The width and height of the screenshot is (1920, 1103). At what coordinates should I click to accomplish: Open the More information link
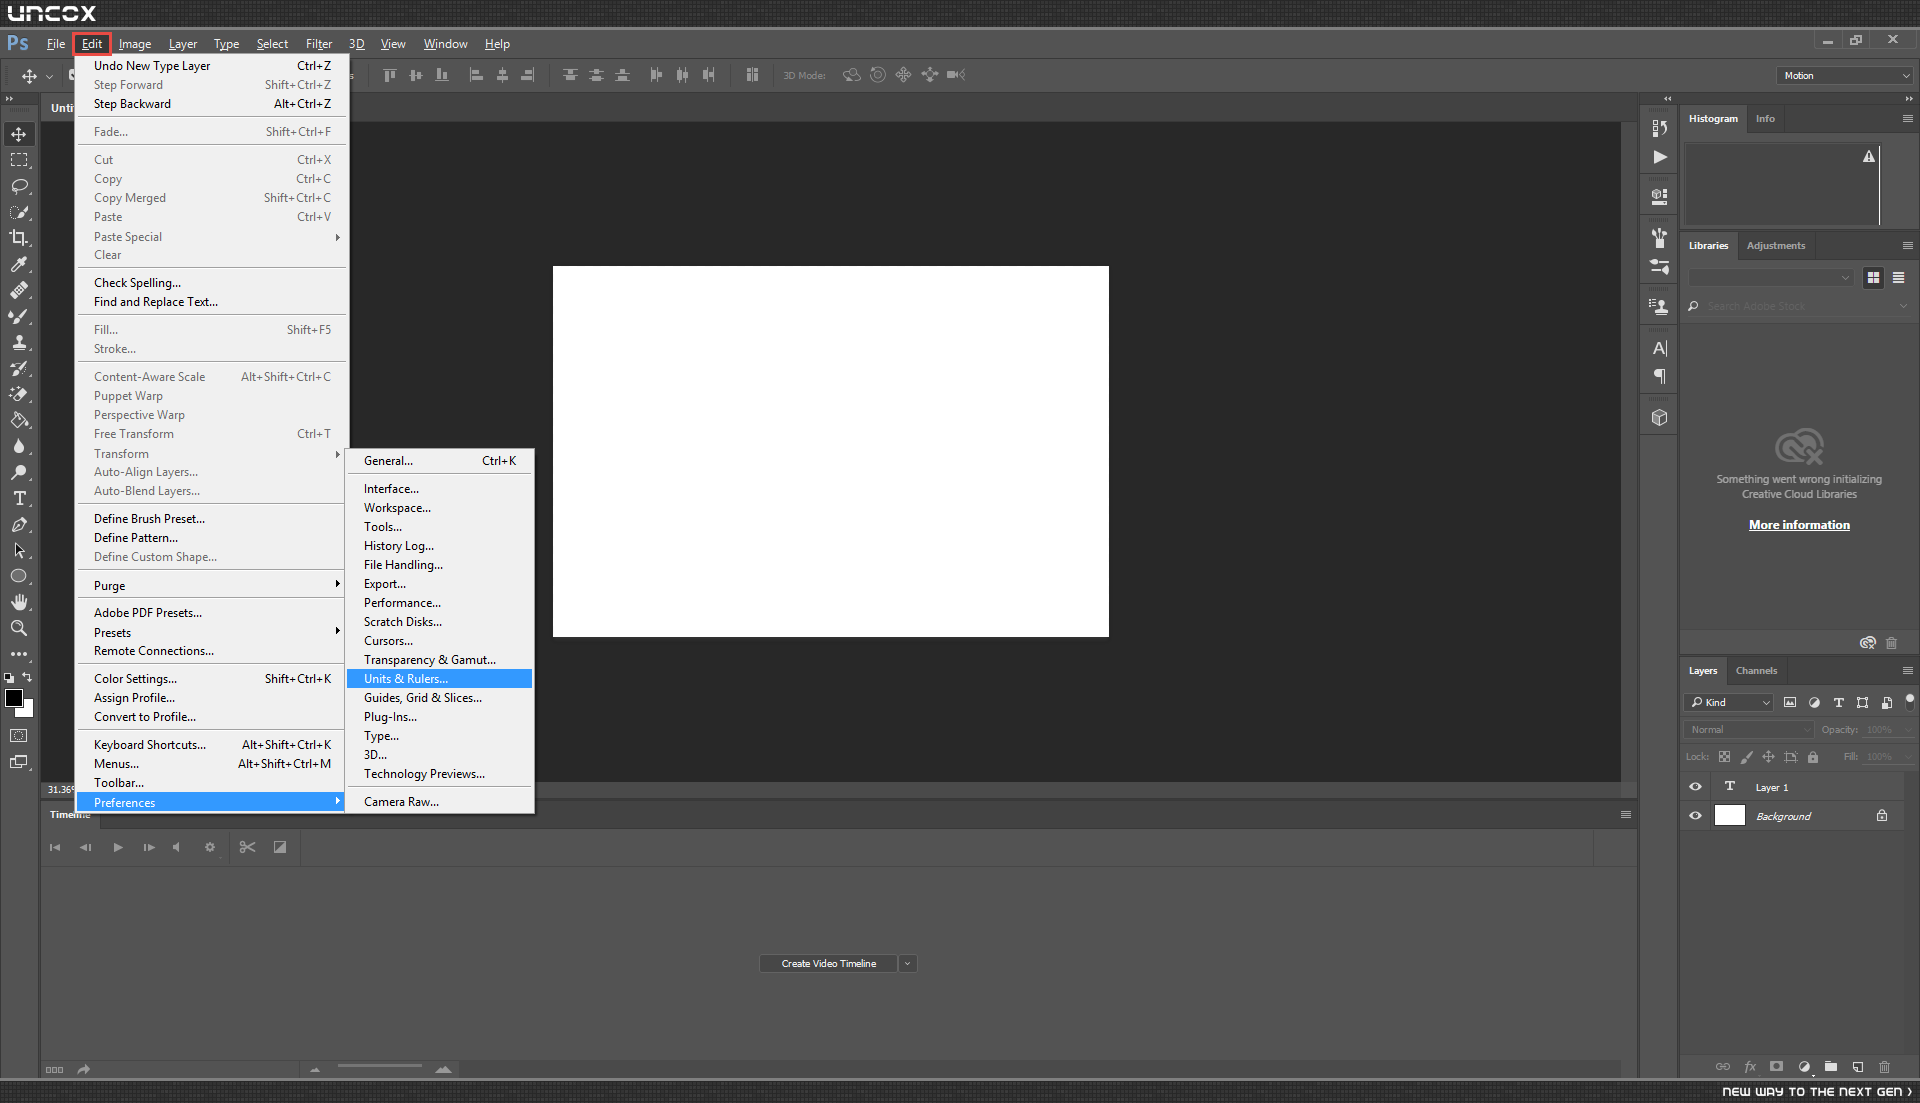coord(1799,525)
